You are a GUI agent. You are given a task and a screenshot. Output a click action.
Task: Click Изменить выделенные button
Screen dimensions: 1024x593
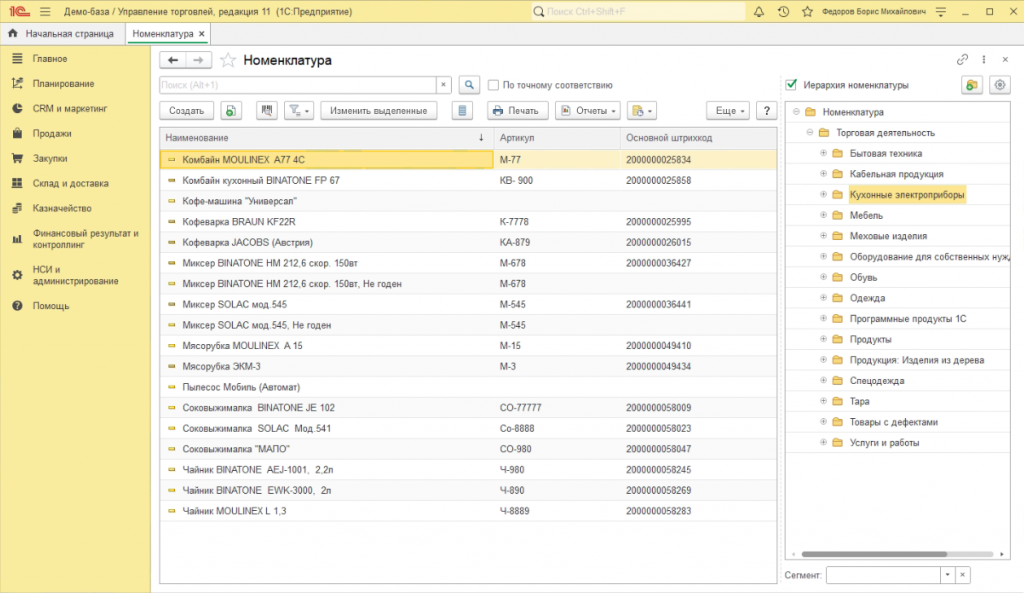[379, 111]
